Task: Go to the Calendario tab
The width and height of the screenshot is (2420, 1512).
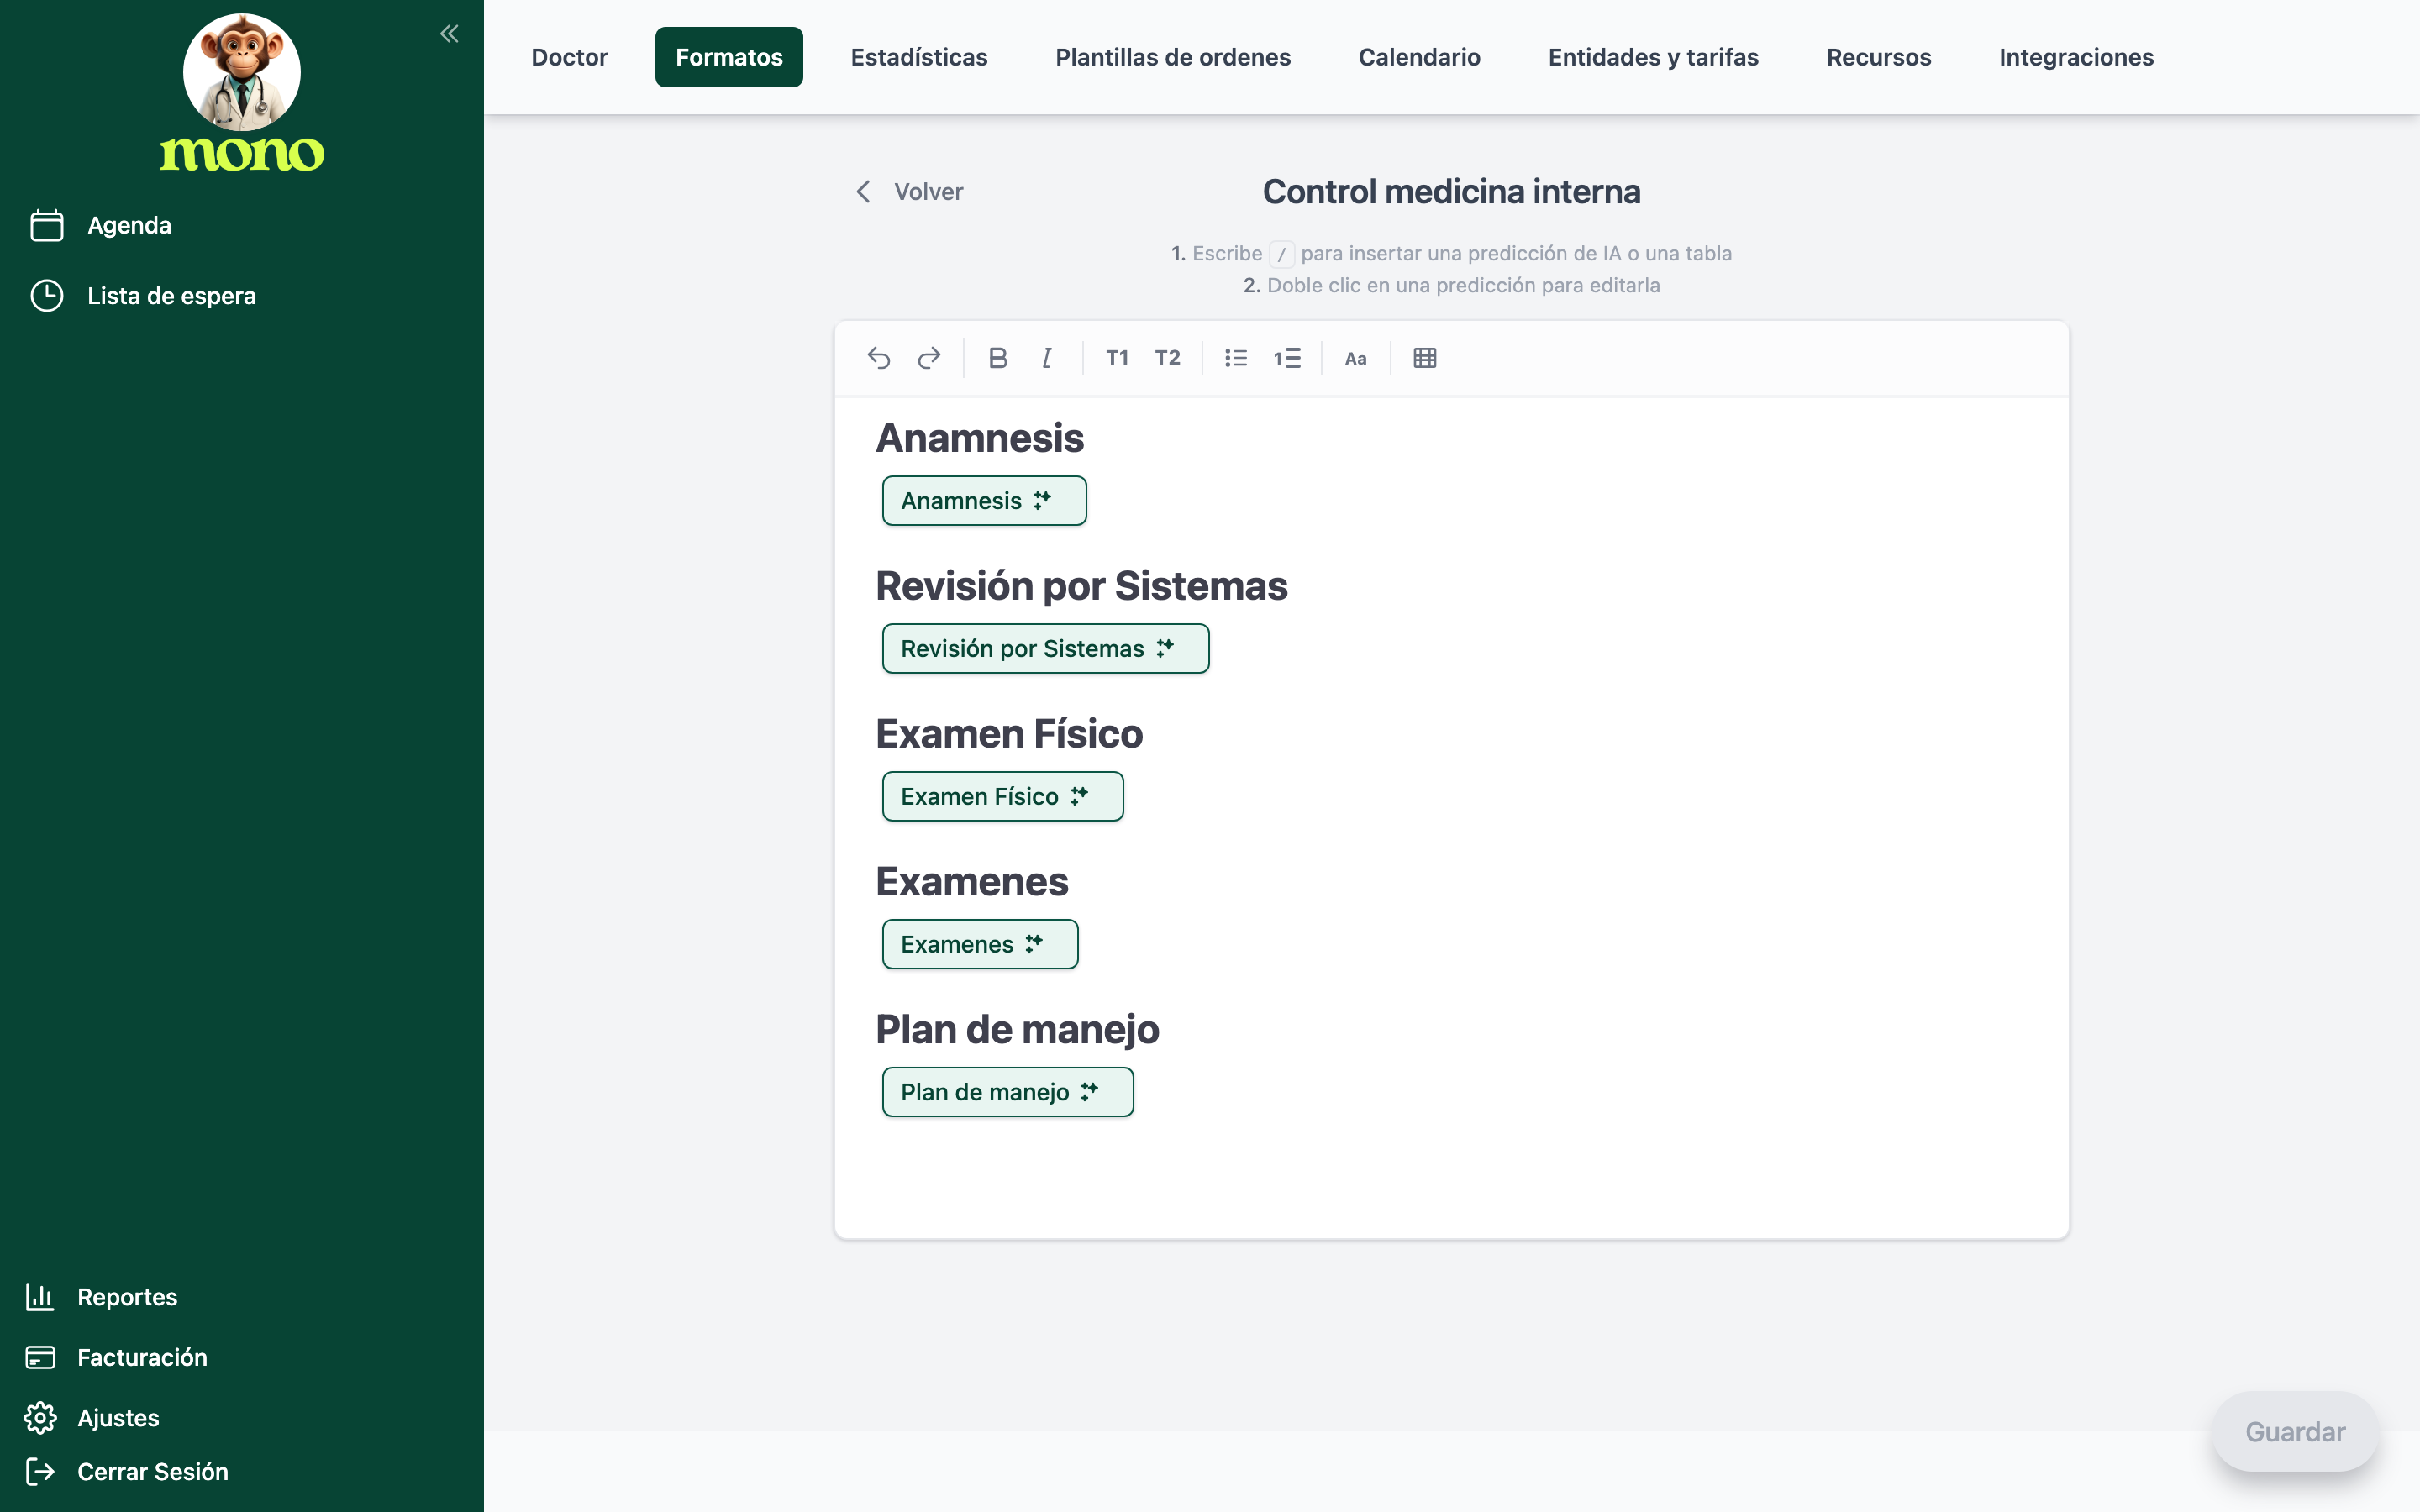Action: (1419, 57)
